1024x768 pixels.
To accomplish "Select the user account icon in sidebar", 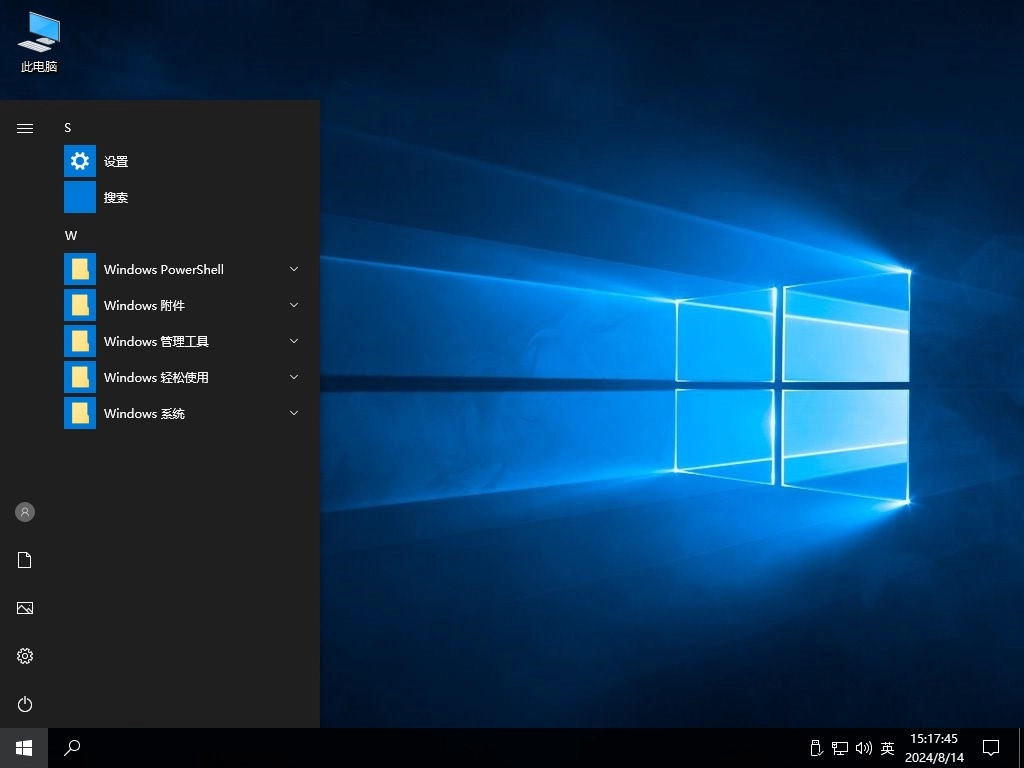I will tap(24, 512).
